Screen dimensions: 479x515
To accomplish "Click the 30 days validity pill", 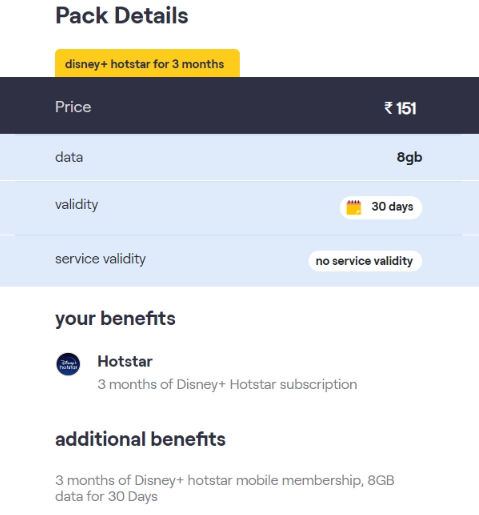I will pyautogui.click(x=381, y=207).
